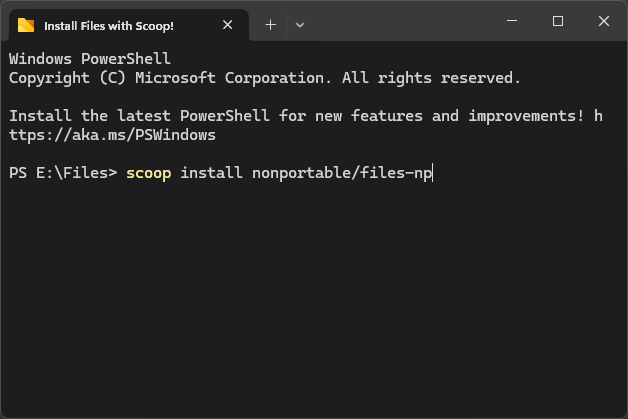628x419 pixels.
Task: Open a new tab with plus button
Action: 270,25
